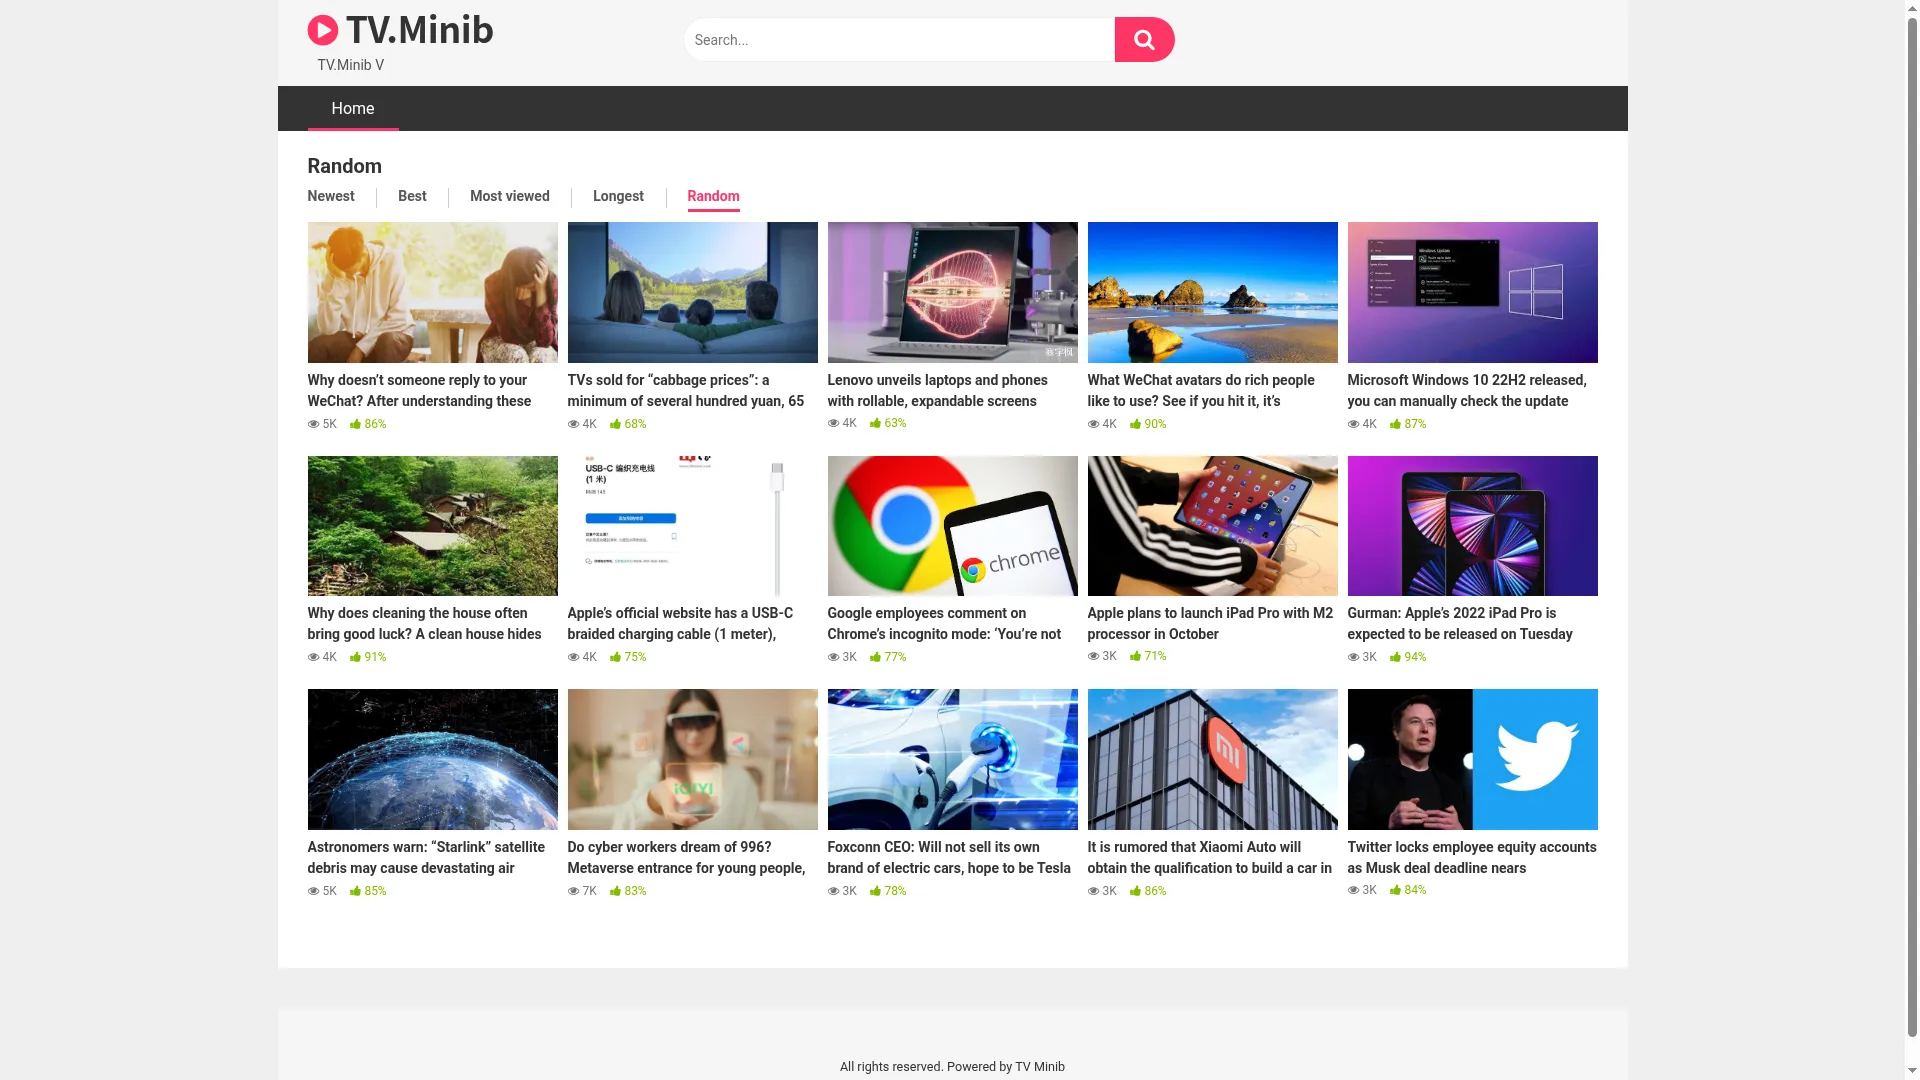The width and height of the screenshot is (1920, 1080).
Task: Open the Home navigation tab
Action: pos(353,108)
